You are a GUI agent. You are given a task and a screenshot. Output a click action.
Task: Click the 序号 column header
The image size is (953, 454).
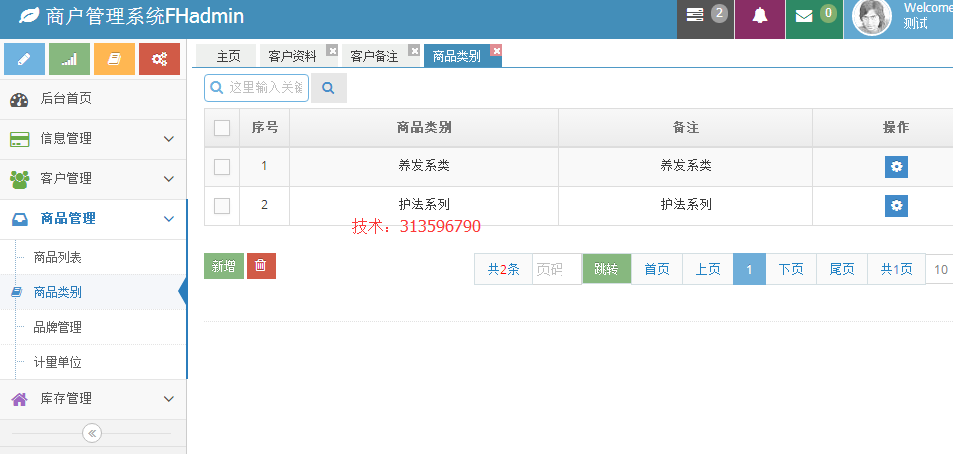click(265, 128)
